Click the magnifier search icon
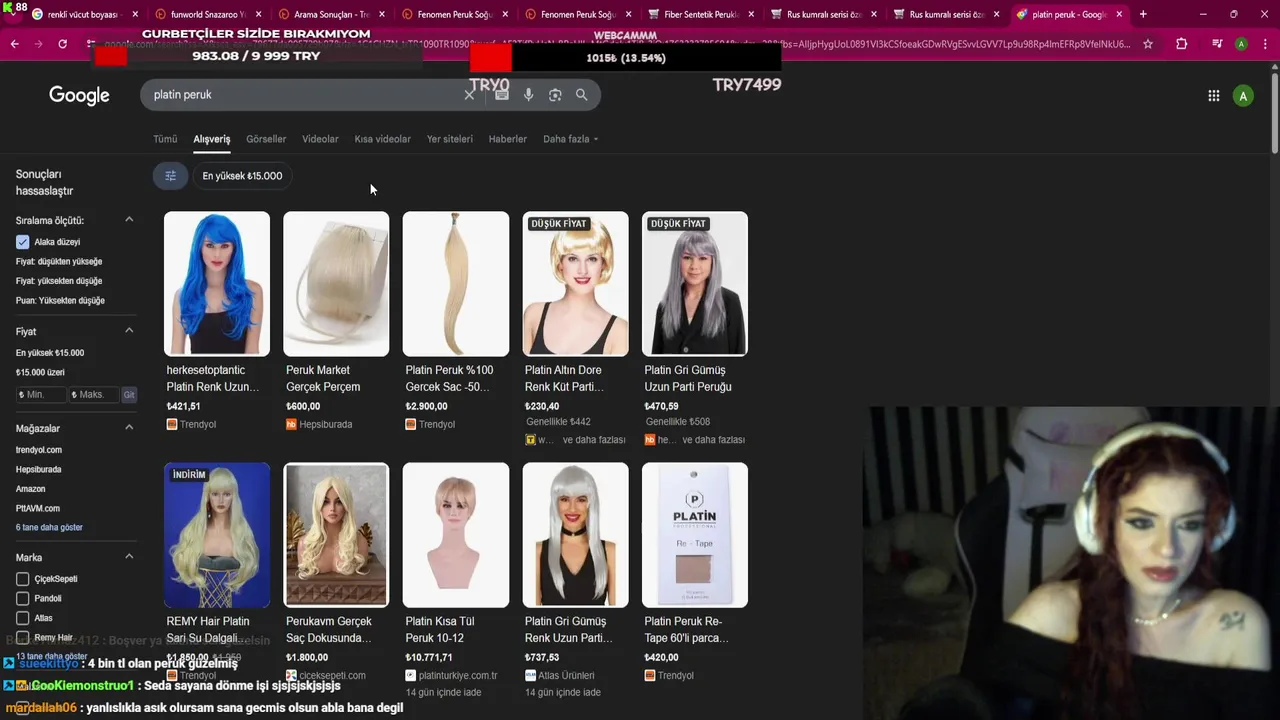Viewport: 1280px width, 720px height. coord(581,94)
